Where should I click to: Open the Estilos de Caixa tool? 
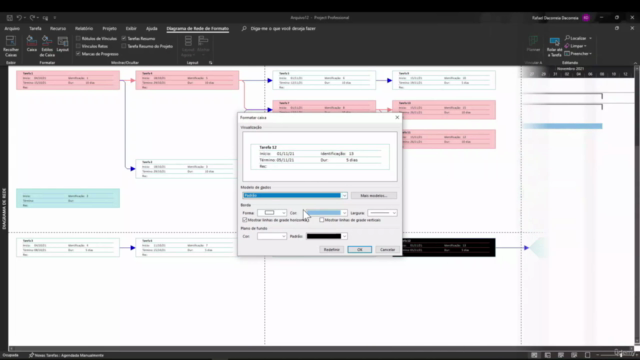click(x=47, y=46)
